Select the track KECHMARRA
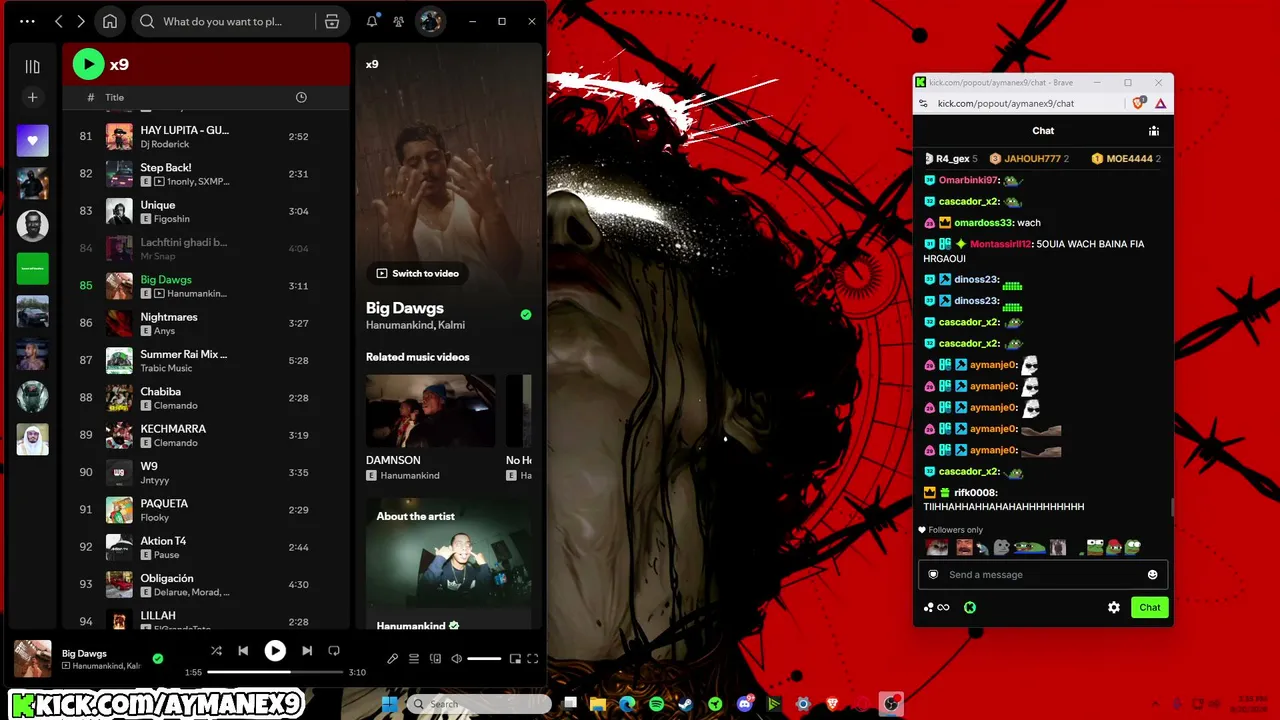Image resolution: width=1280 pixels, height=720 pixels. click(206, 435)
